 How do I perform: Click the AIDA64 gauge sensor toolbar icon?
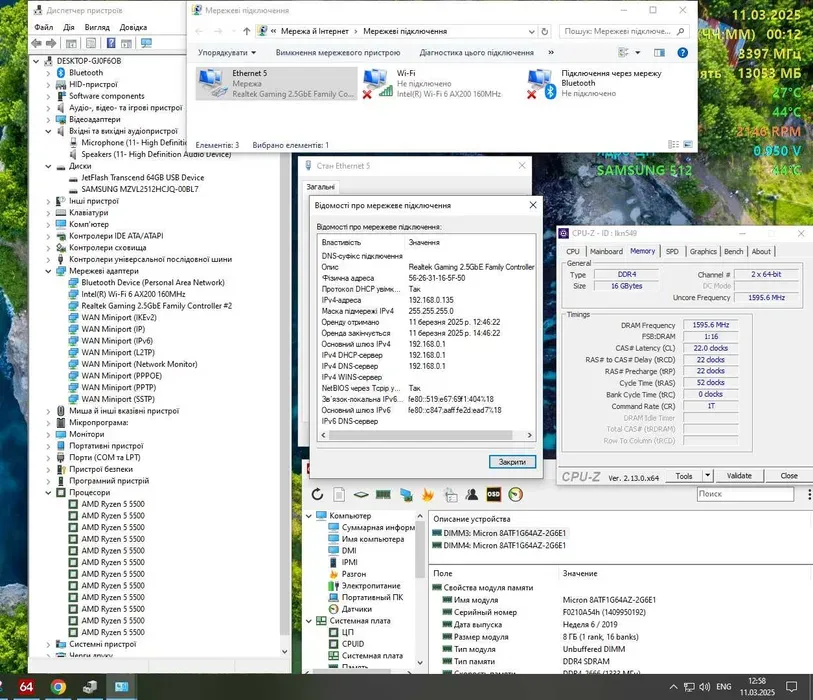click(x=515, y=495)
